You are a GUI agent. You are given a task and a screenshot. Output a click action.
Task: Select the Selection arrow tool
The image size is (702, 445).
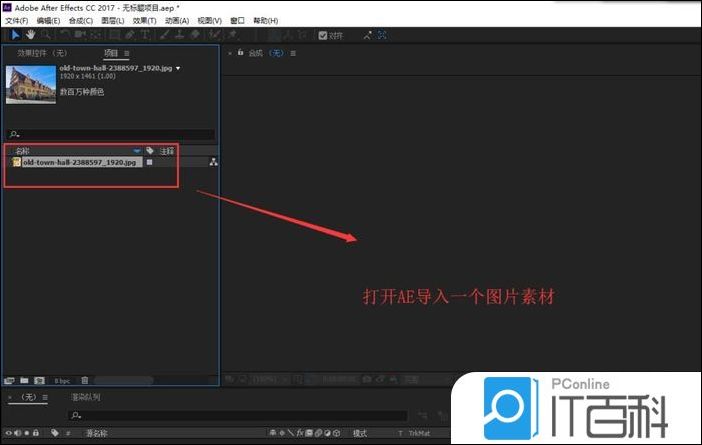16,35
